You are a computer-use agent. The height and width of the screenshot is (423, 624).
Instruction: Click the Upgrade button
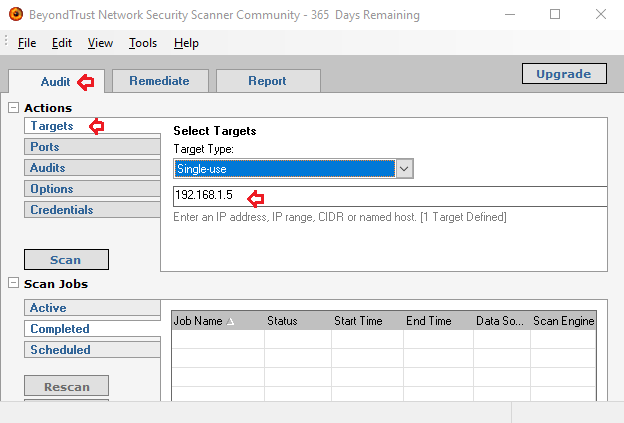coord(564,74)
